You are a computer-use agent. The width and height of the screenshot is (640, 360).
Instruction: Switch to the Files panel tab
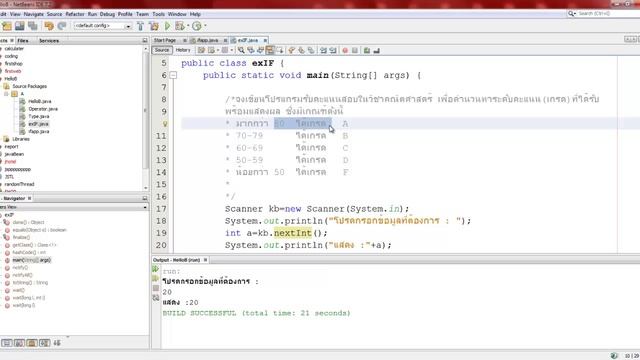[23, 41]
